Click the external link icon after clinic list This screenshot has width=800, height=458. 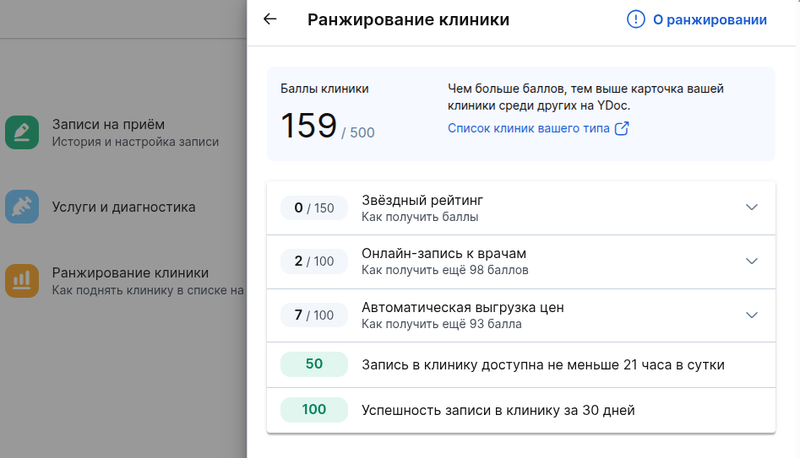tap(622, 129)
